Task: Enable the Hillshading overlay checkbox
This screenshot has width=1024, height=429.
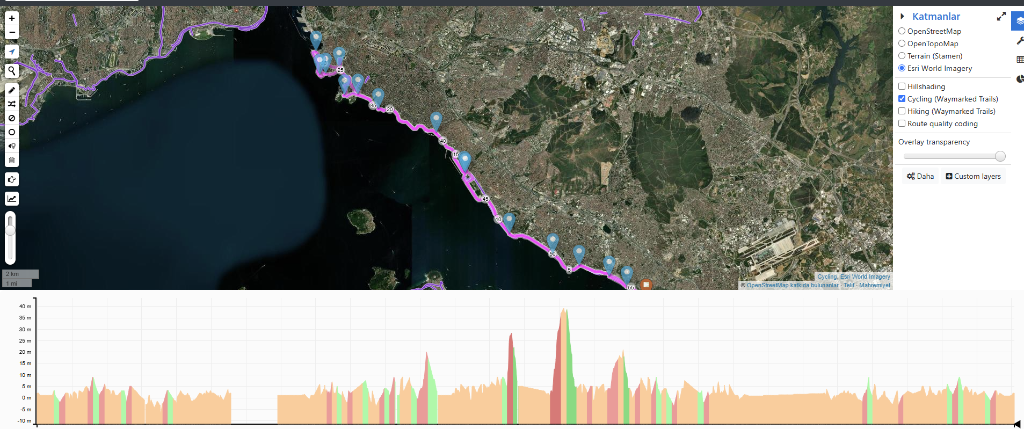Action: click(902, 86)
